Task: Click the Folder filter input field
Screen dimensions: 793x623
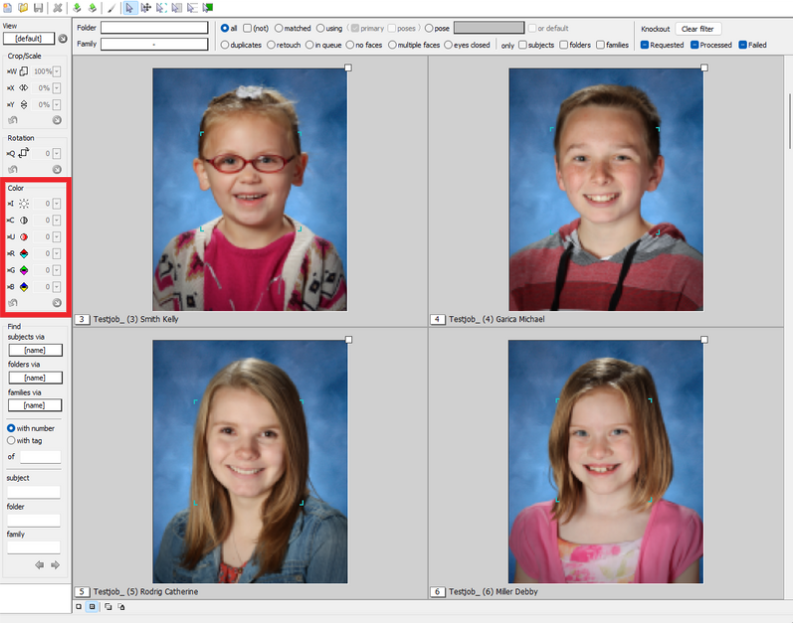Action: click(154, 28)
